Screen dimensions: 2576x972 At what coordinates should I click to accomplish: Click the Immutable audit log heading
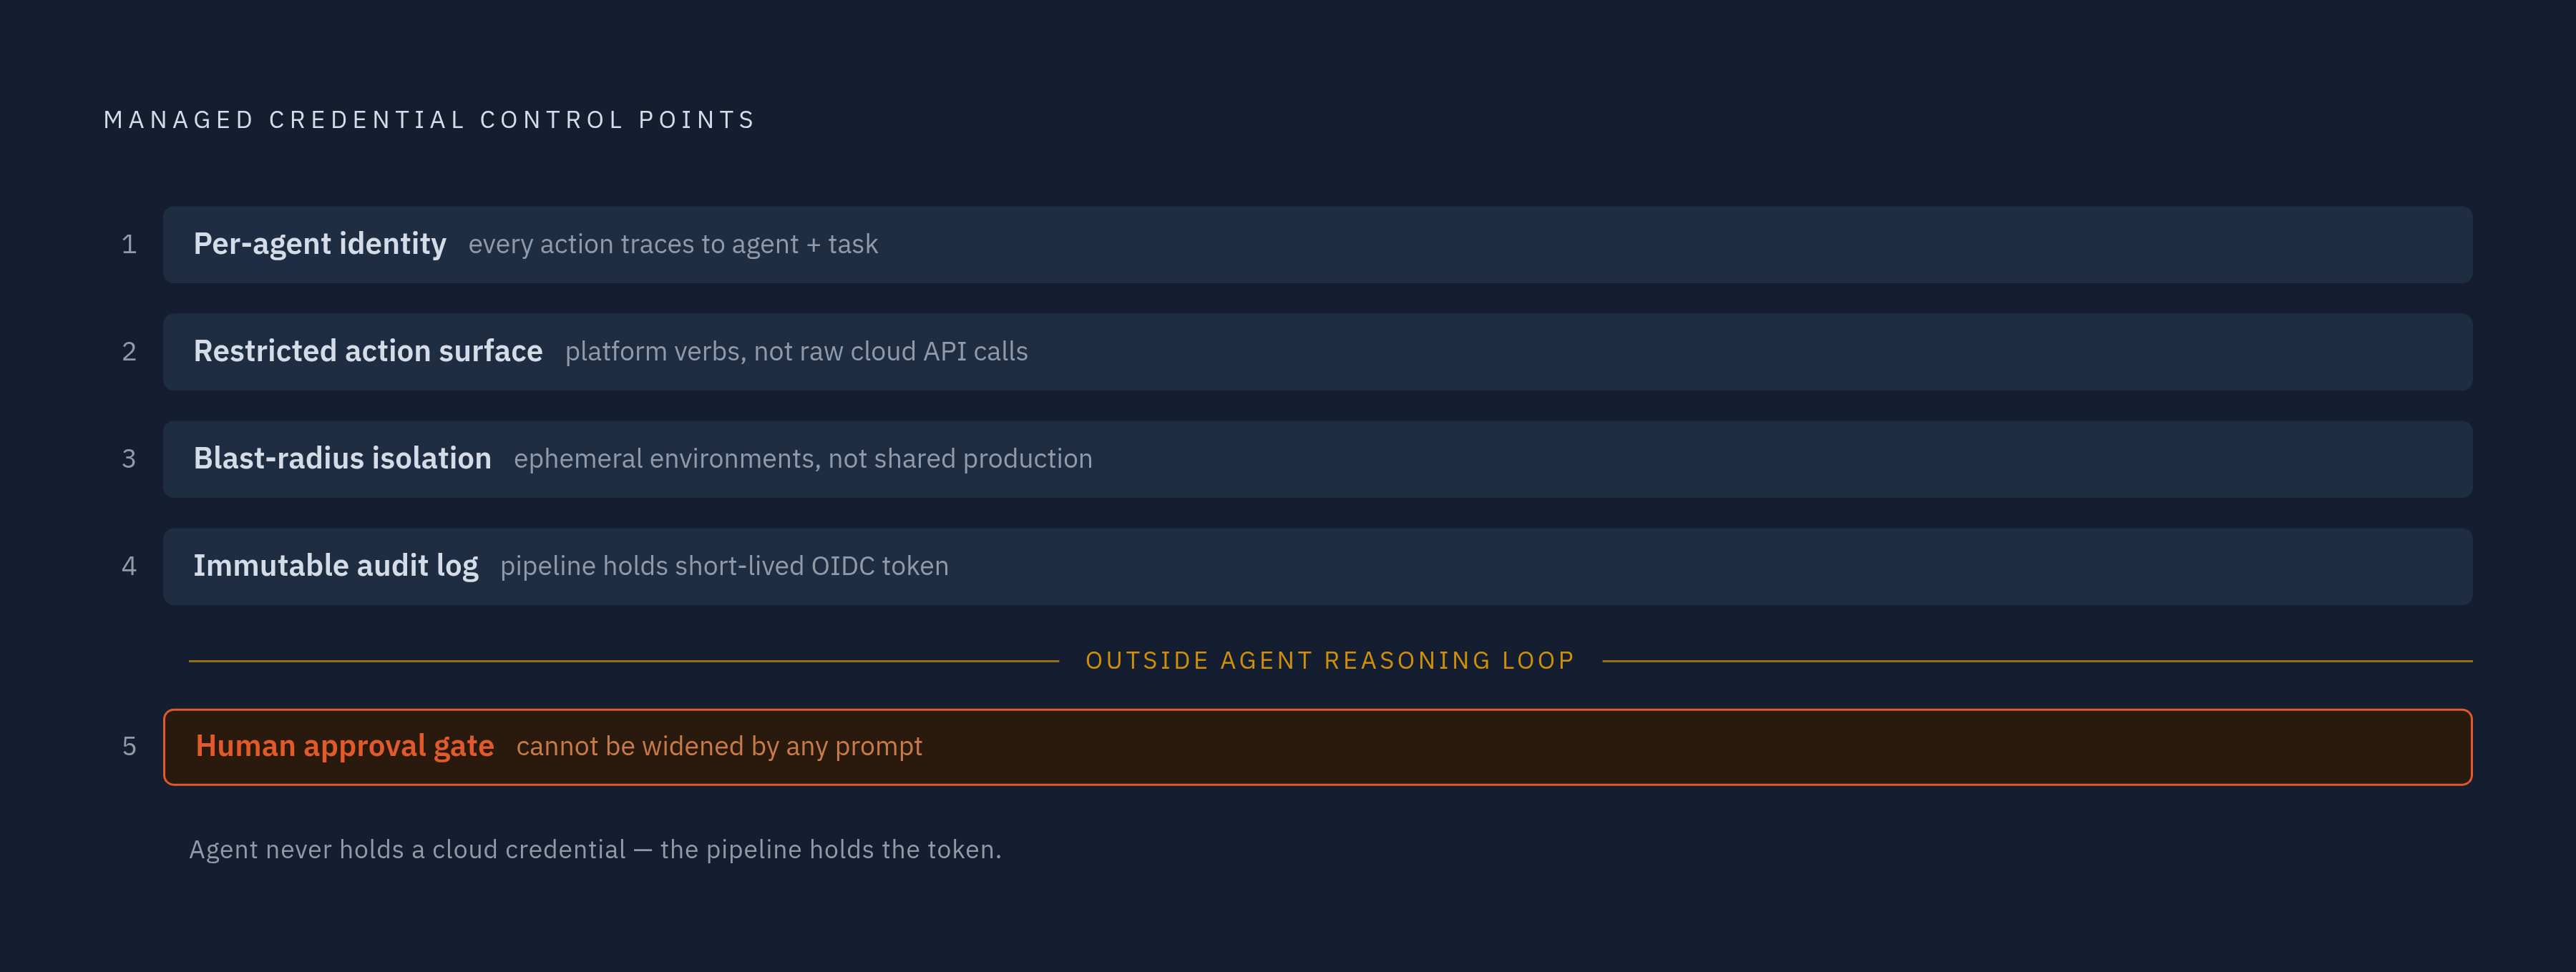click(336, 566)
